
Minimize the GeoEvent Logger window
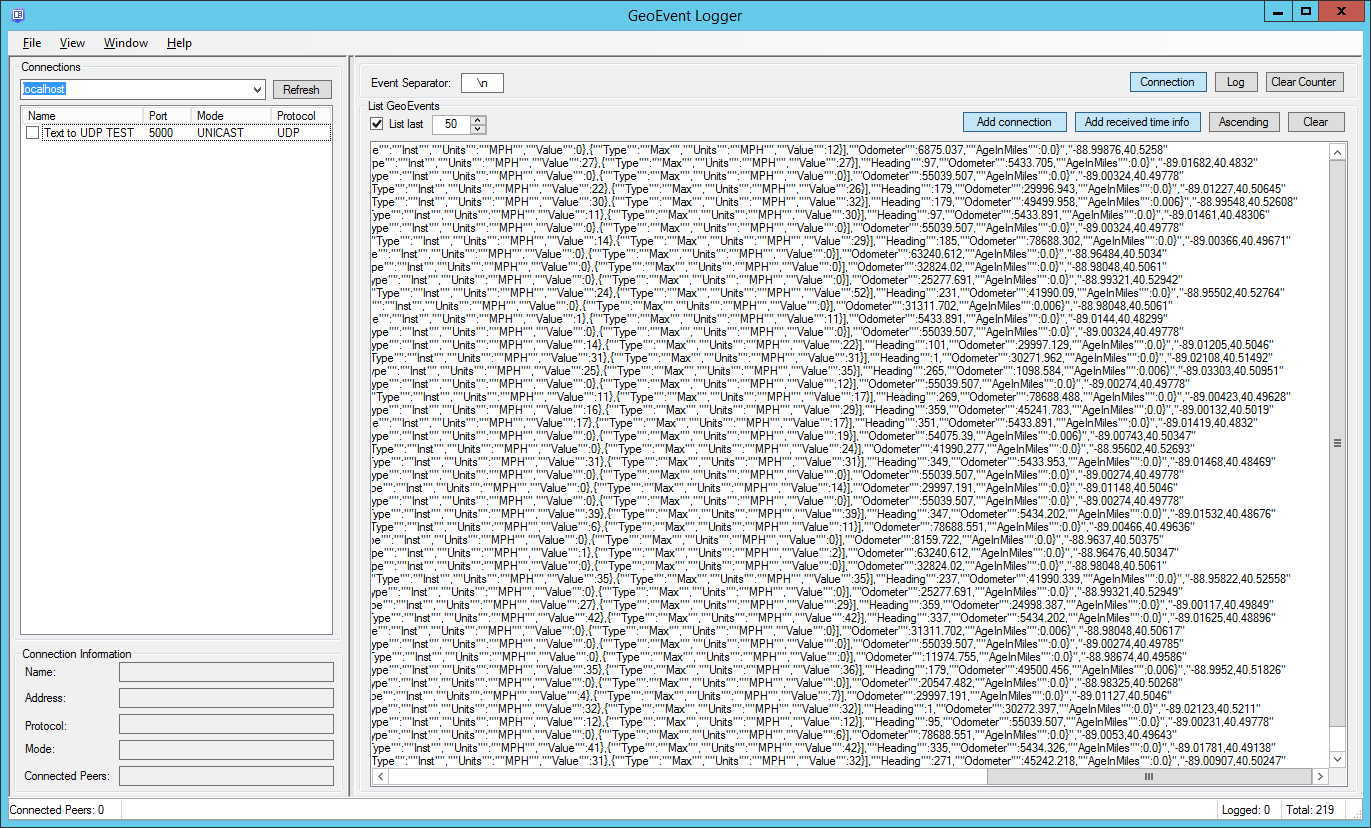[x=1278, y=11]
